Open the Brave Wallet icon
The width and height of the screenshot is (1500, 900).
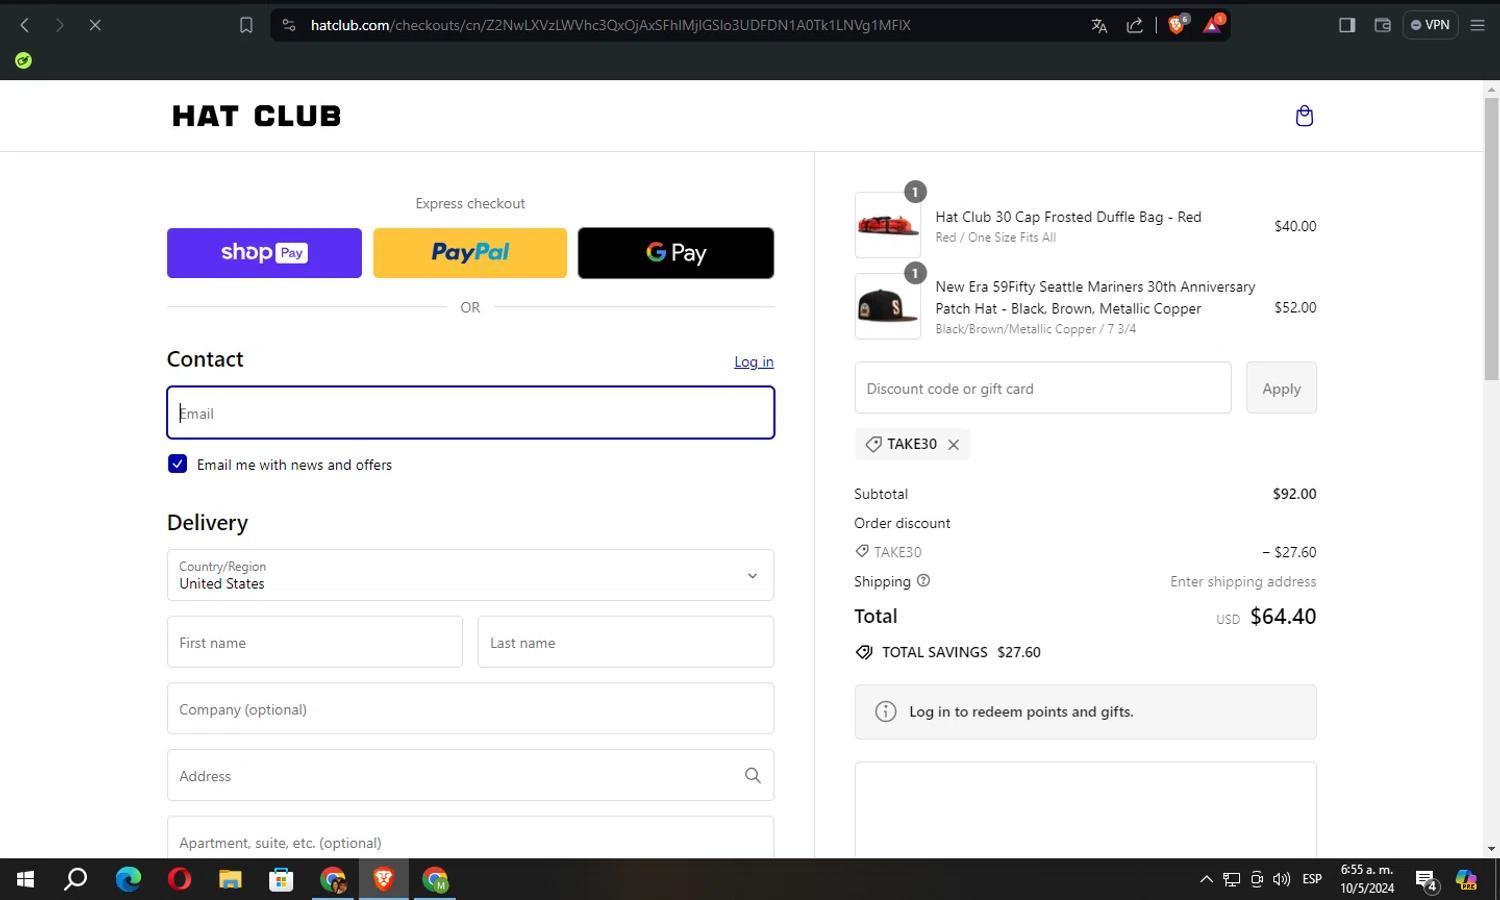point(1383,25)
